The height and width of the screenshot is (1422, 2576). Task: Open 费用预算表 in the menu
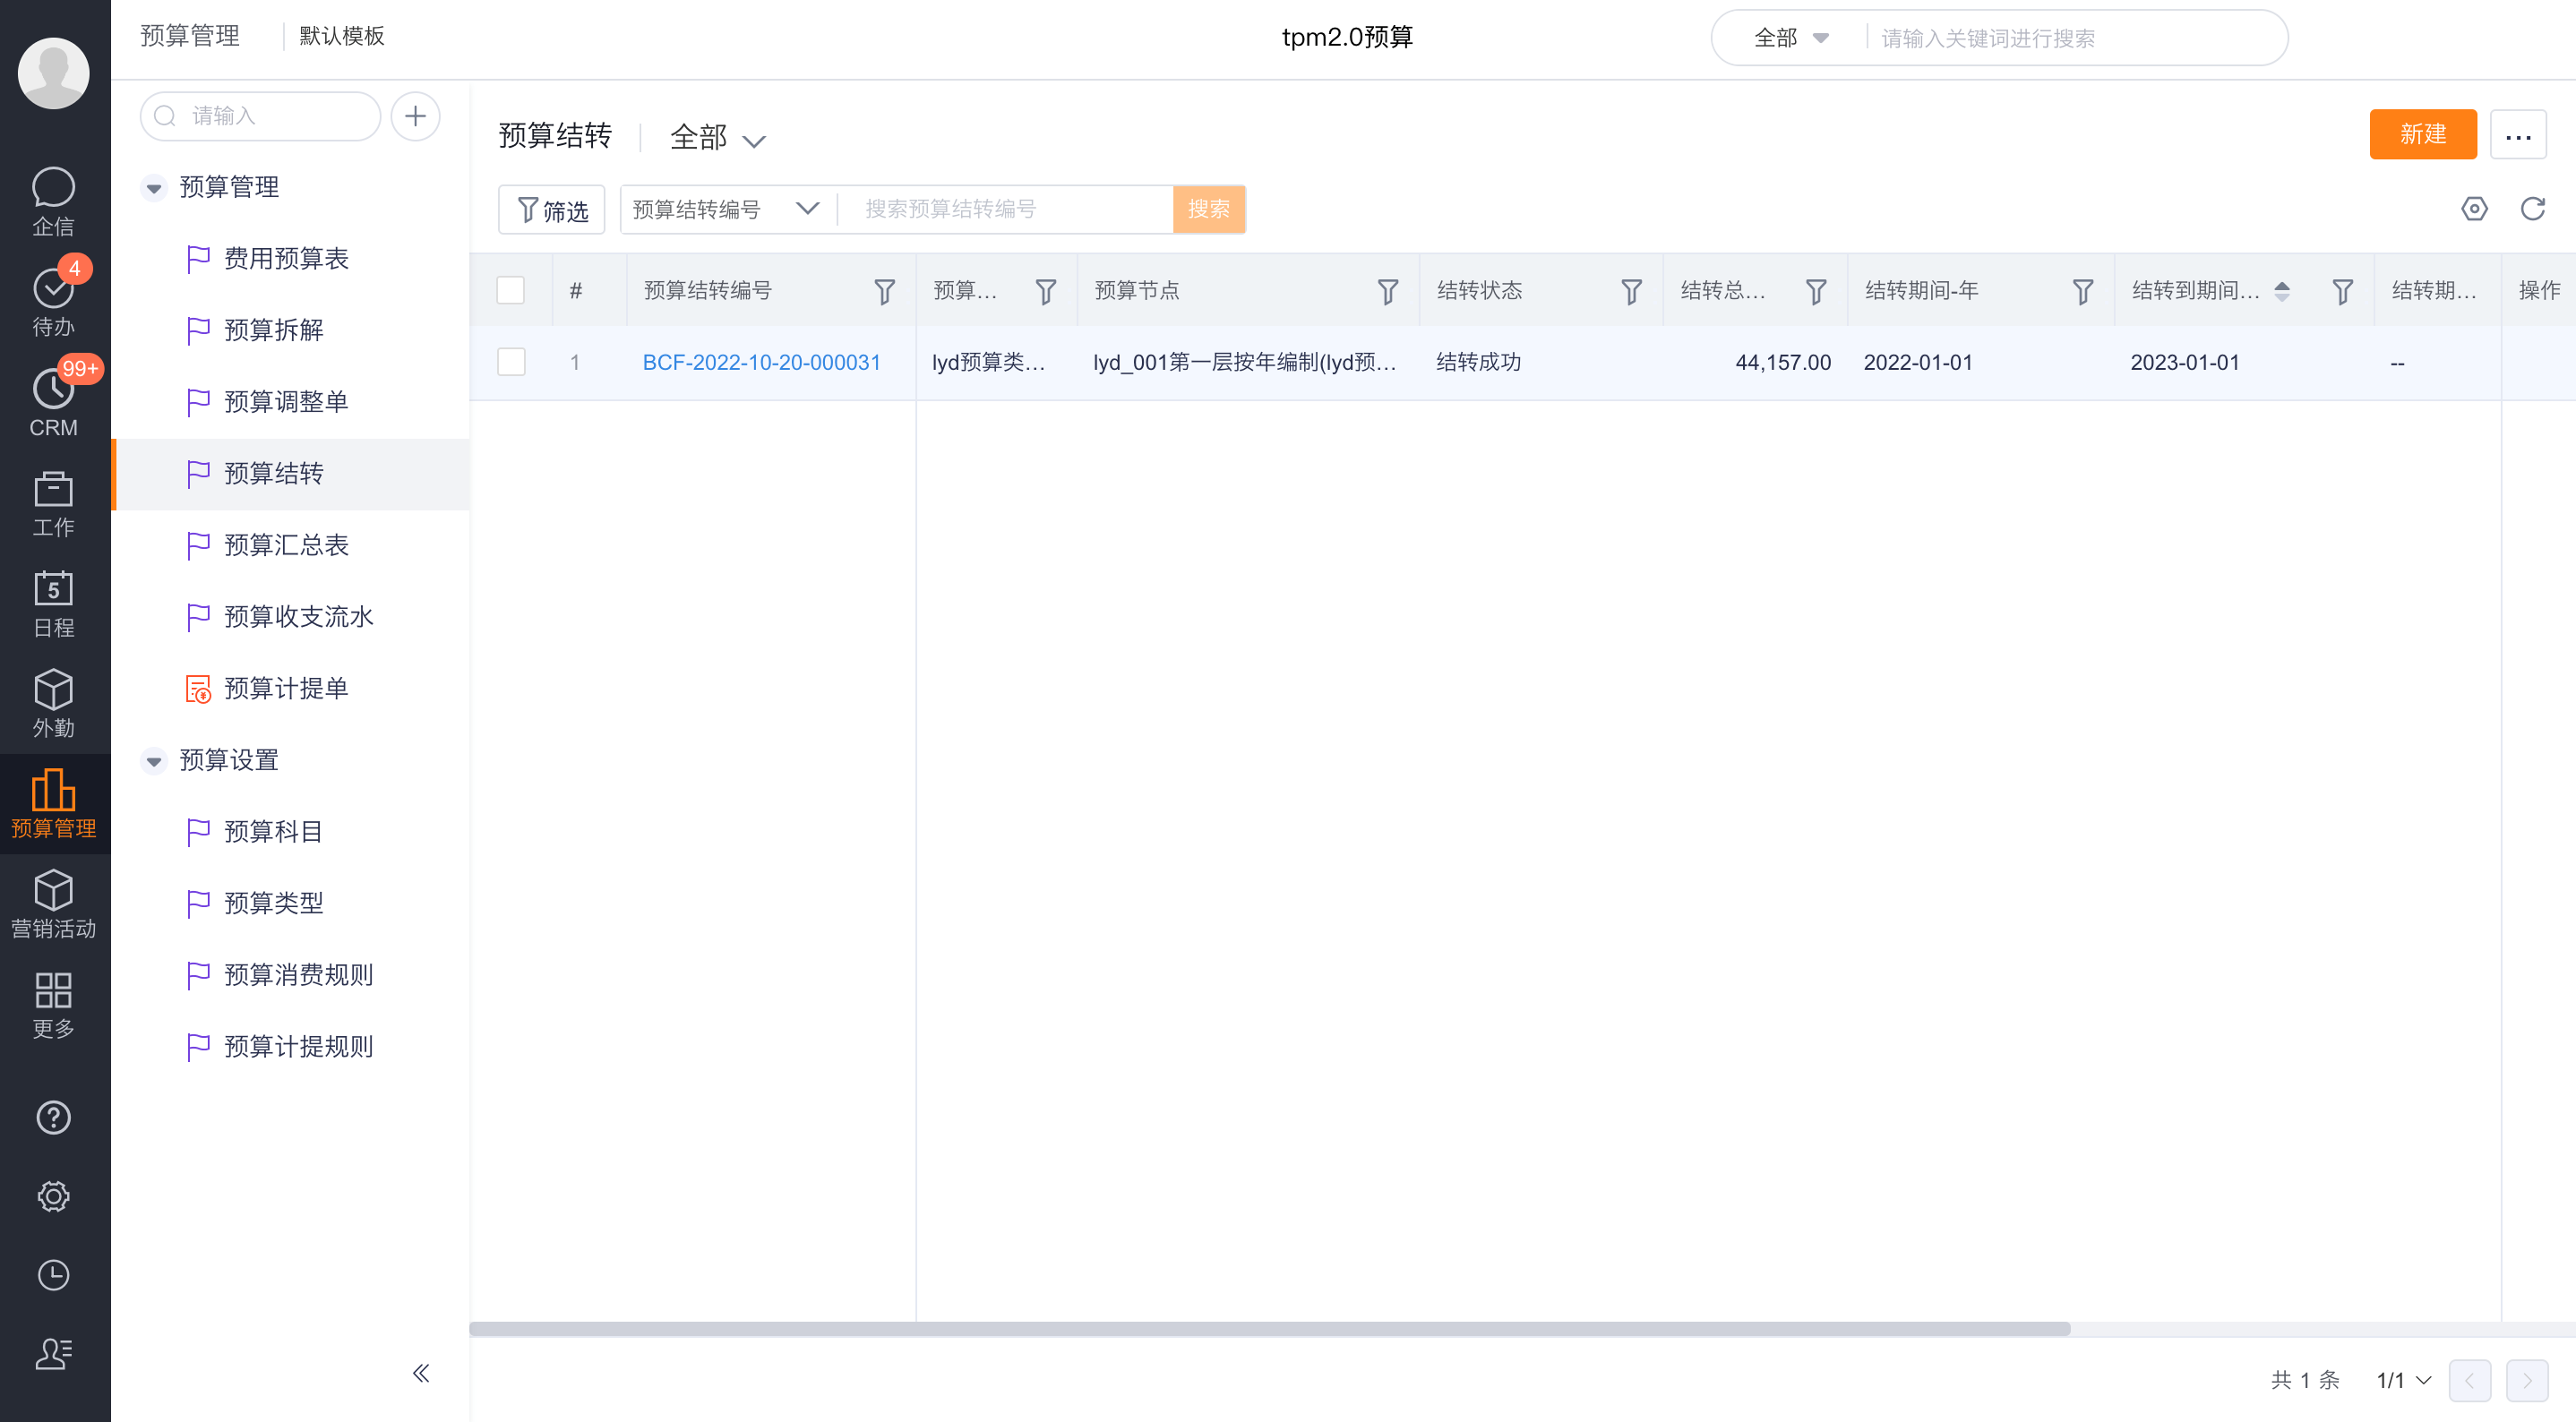pyautogui.click(x=286, y=259)
